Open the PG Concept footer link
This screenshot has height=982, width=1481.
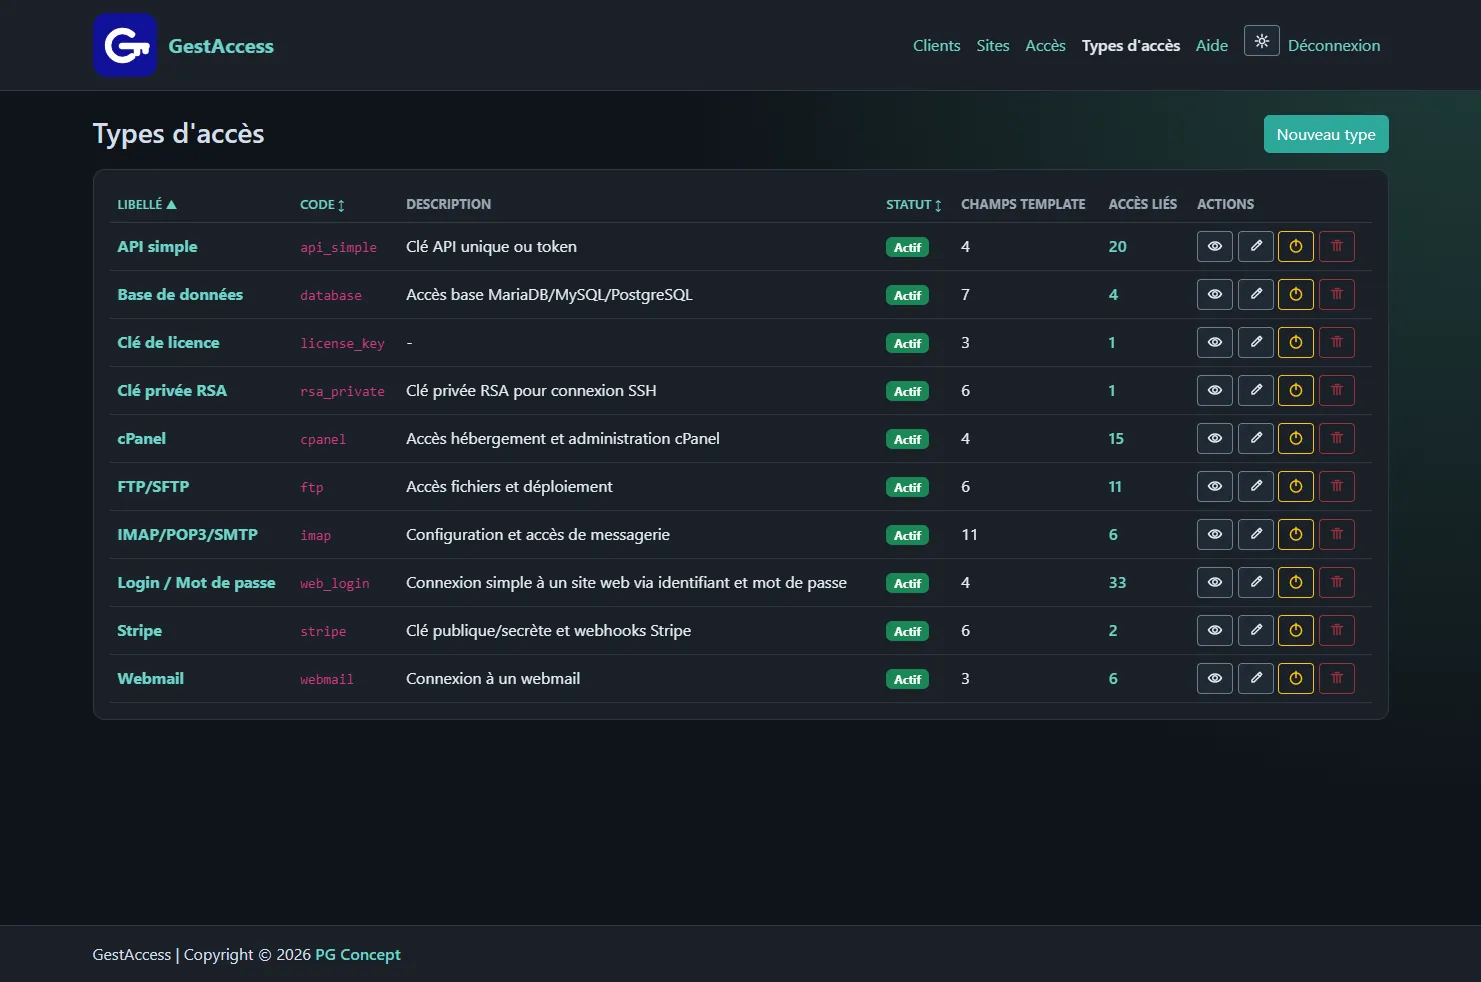point(358,954)
